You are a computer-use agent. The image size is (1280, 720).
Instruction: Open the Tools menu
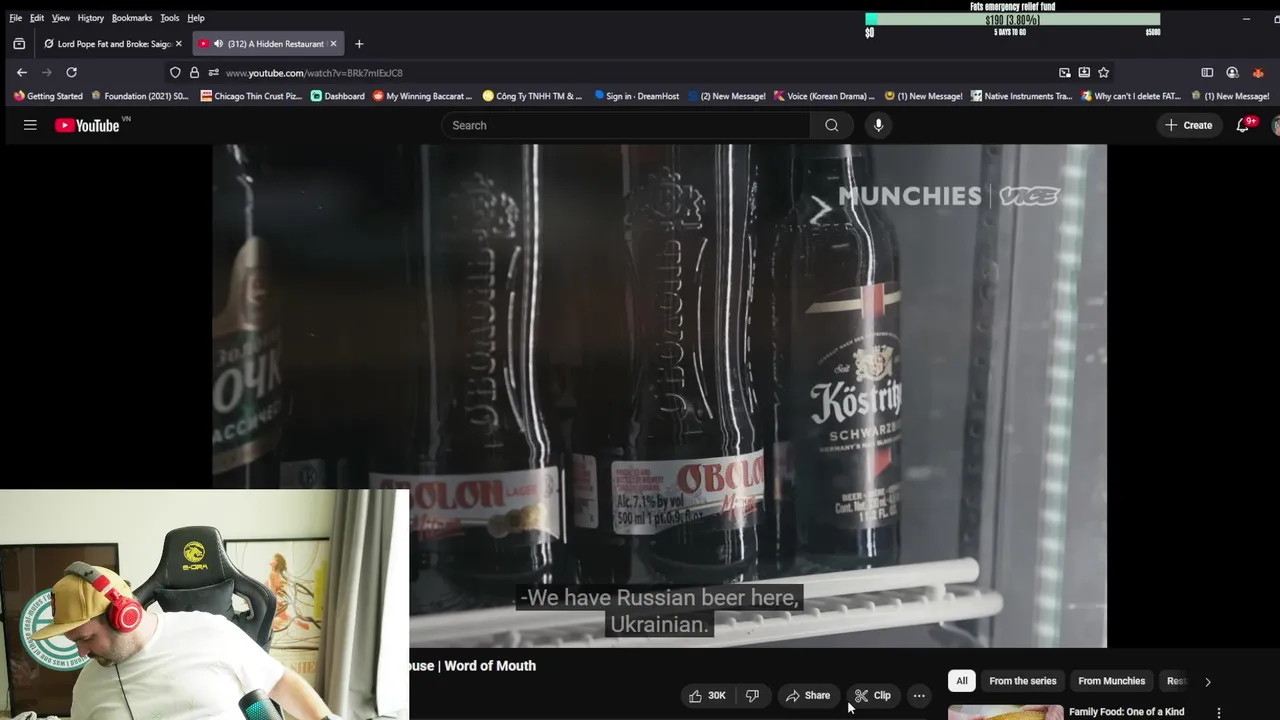pyautogui.click(x=169, y=18)
